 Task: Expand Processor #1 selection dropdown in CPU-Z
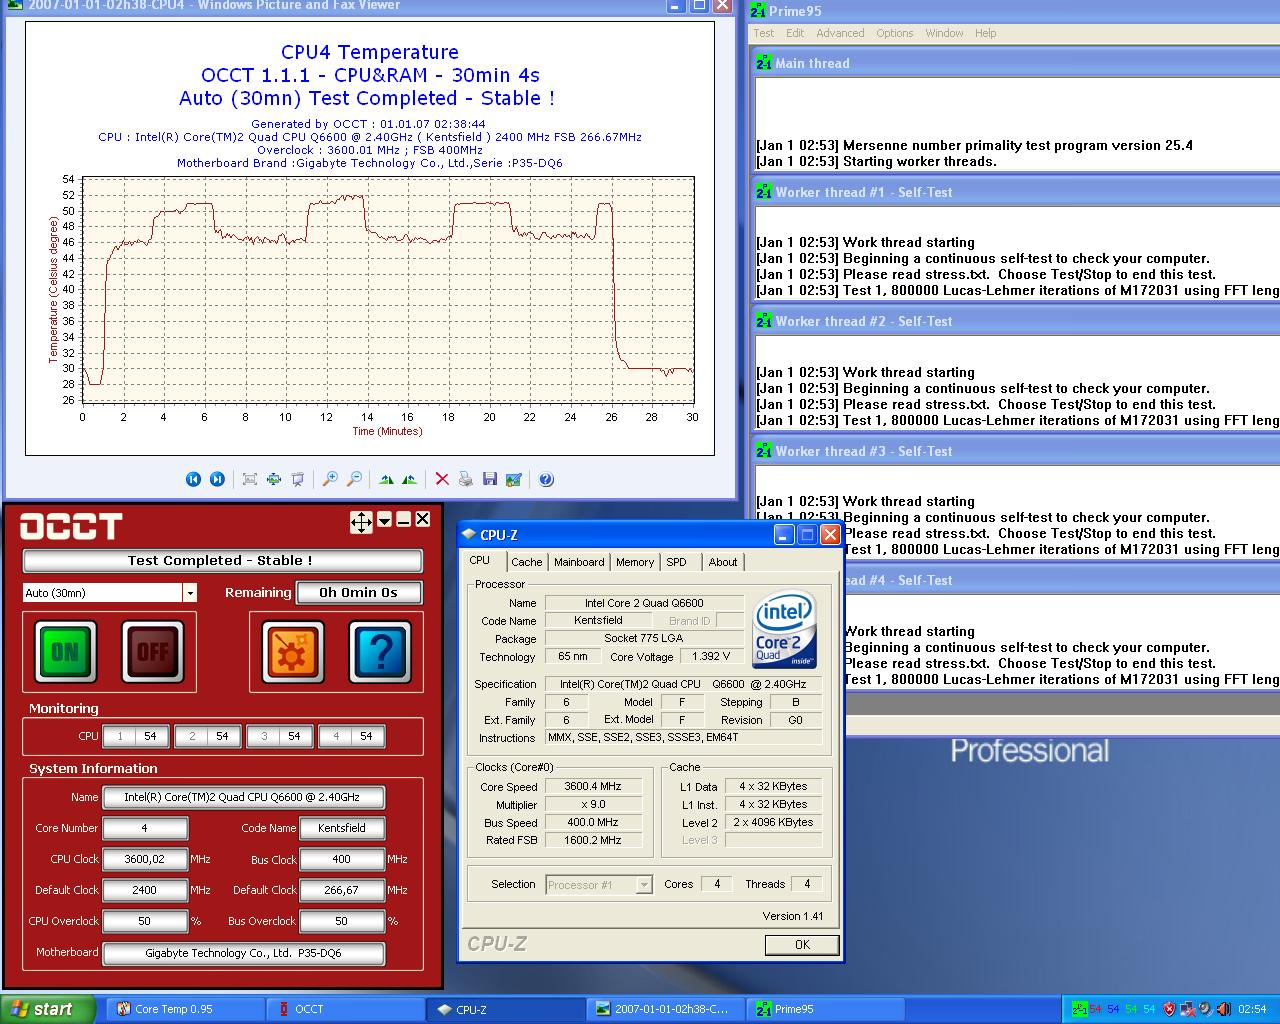click(644, 885)
